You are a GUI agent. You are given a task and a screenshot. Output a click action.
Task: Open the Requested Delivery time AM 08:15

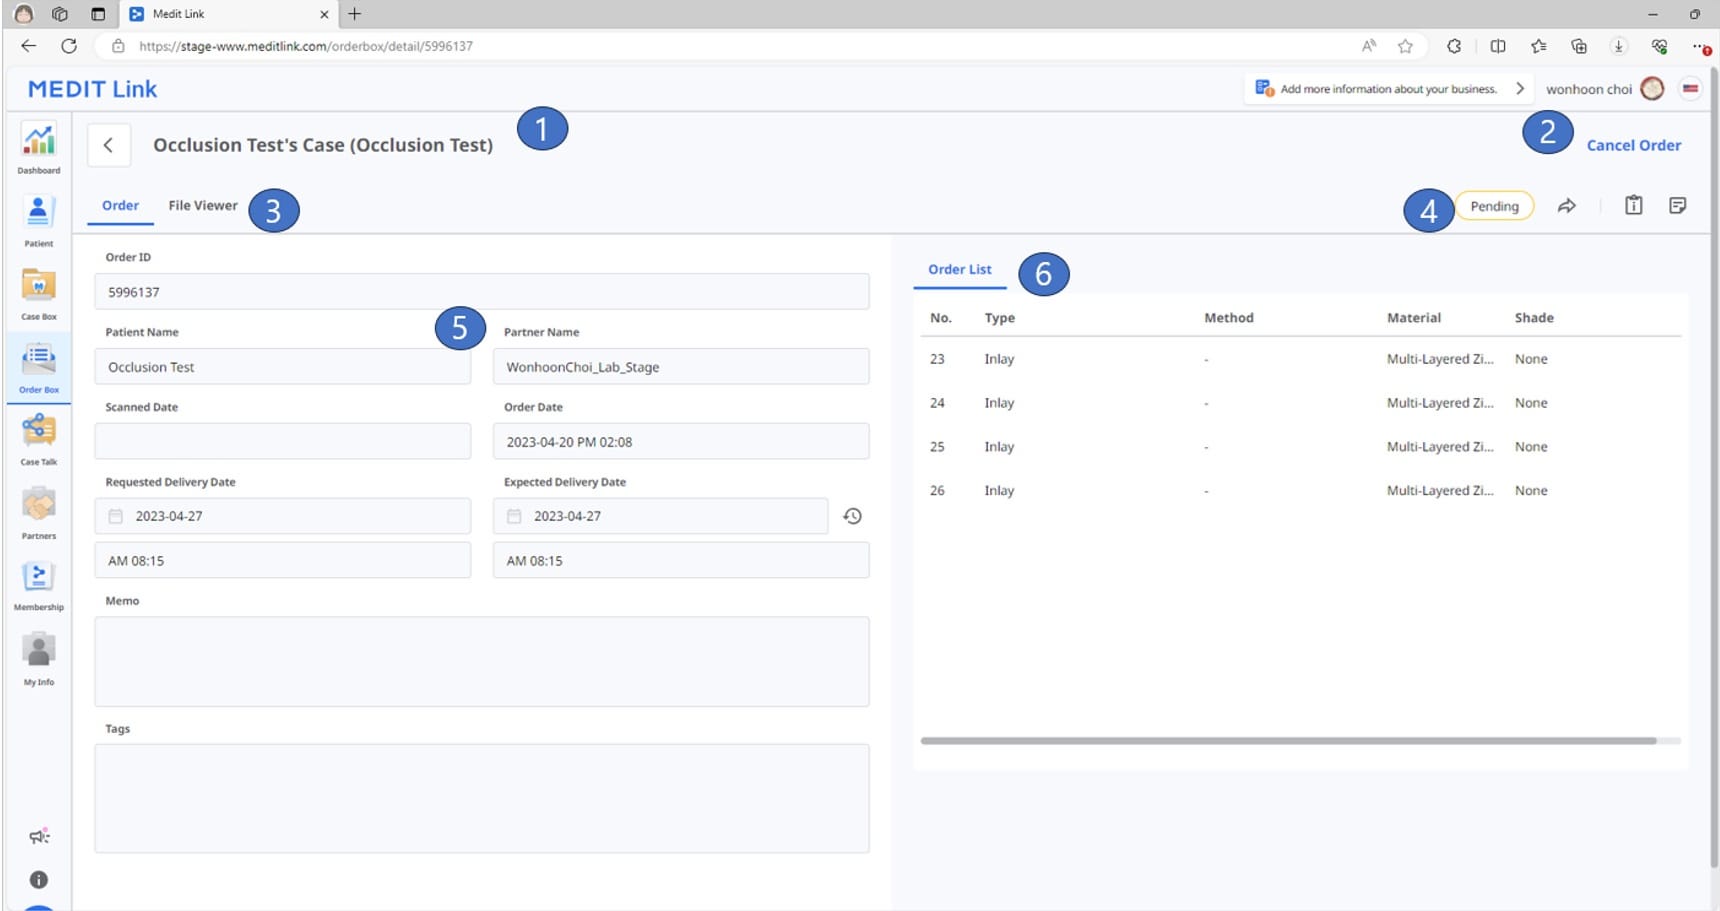pos(283,560)
